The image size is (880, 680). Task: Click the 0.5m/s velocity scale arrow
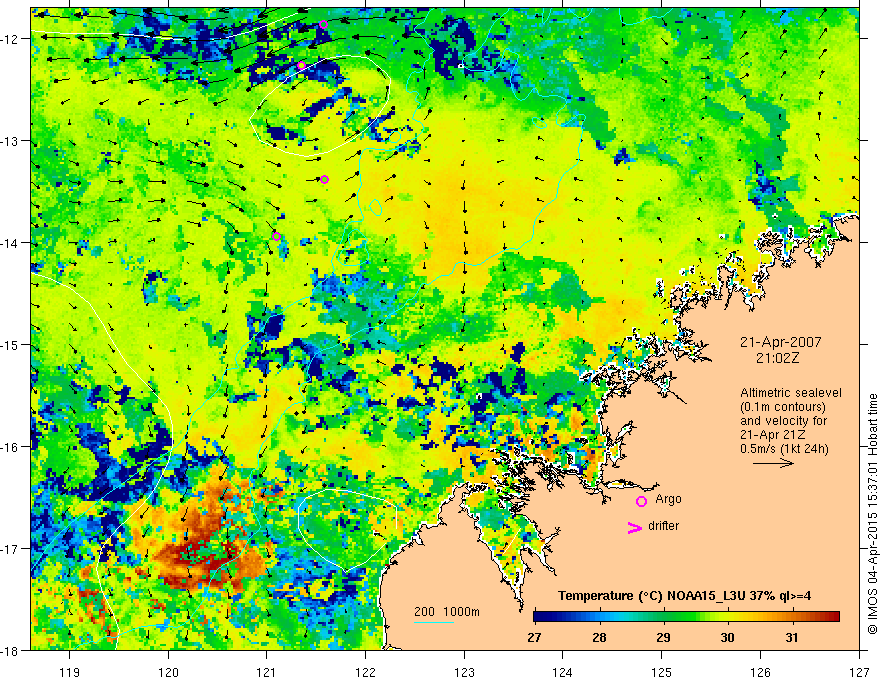coord(773,463)
